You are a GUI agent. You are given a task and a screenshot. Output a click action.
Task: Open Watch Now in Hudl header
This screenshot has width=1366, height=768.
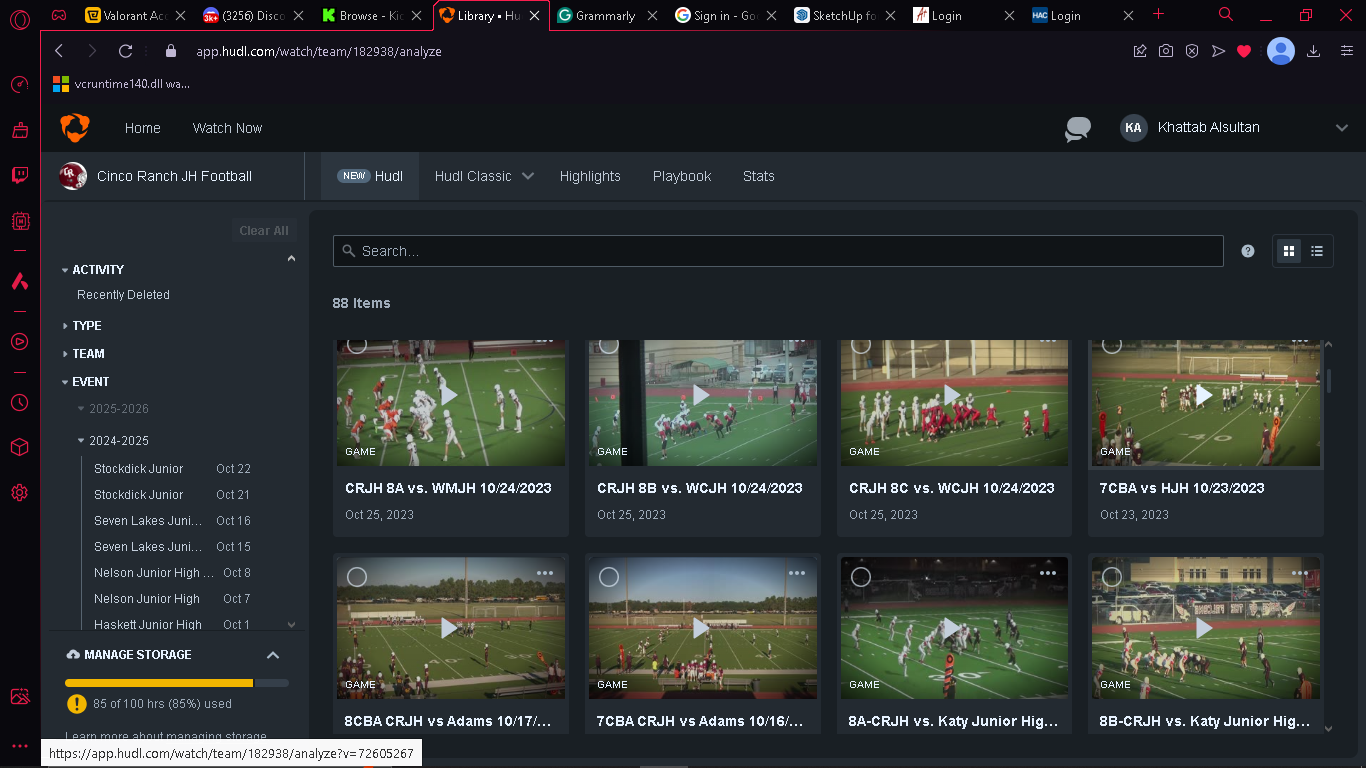[228, 128]
